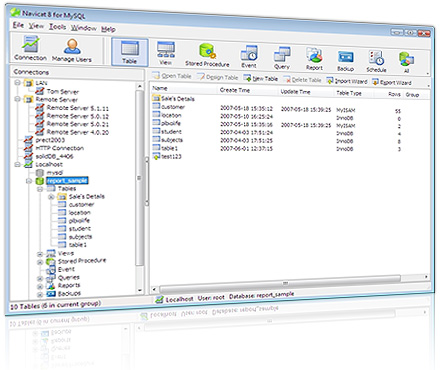Click the horizontal scrollbar of table list
This screenshot has width=440, height=370.
[x=280, y=283]
